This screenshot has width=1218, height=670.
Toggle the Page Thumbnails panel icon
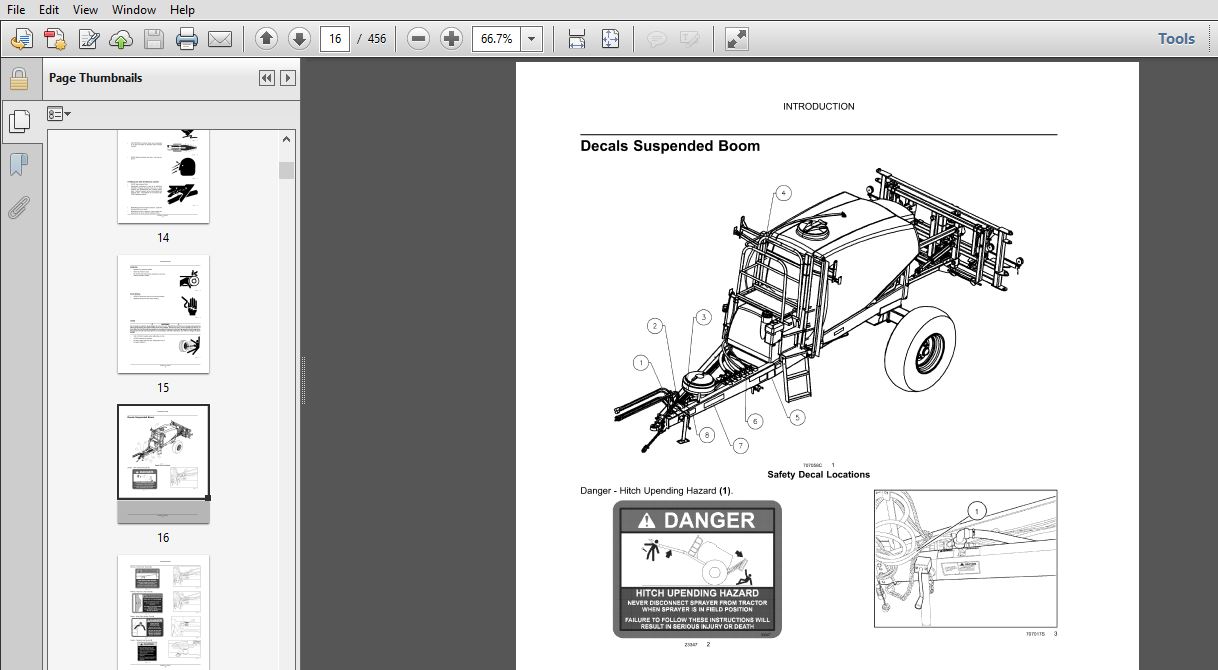pyautogui.click(x=19, y=121)
